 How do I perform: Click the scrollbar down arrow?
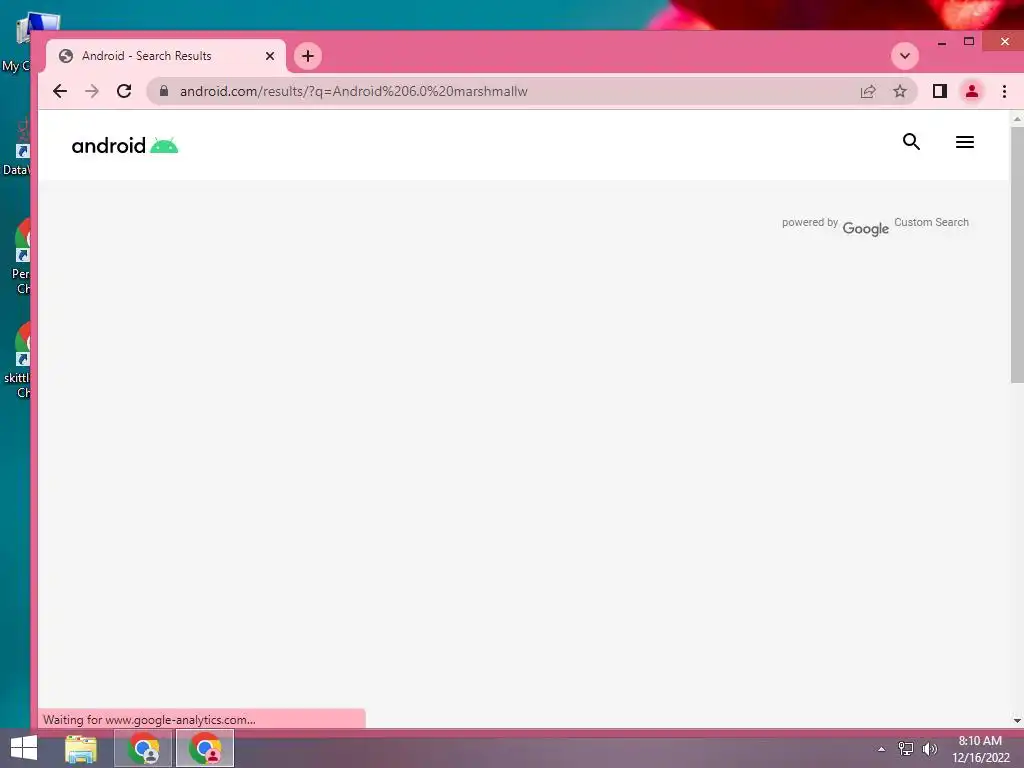point(1017,721)
